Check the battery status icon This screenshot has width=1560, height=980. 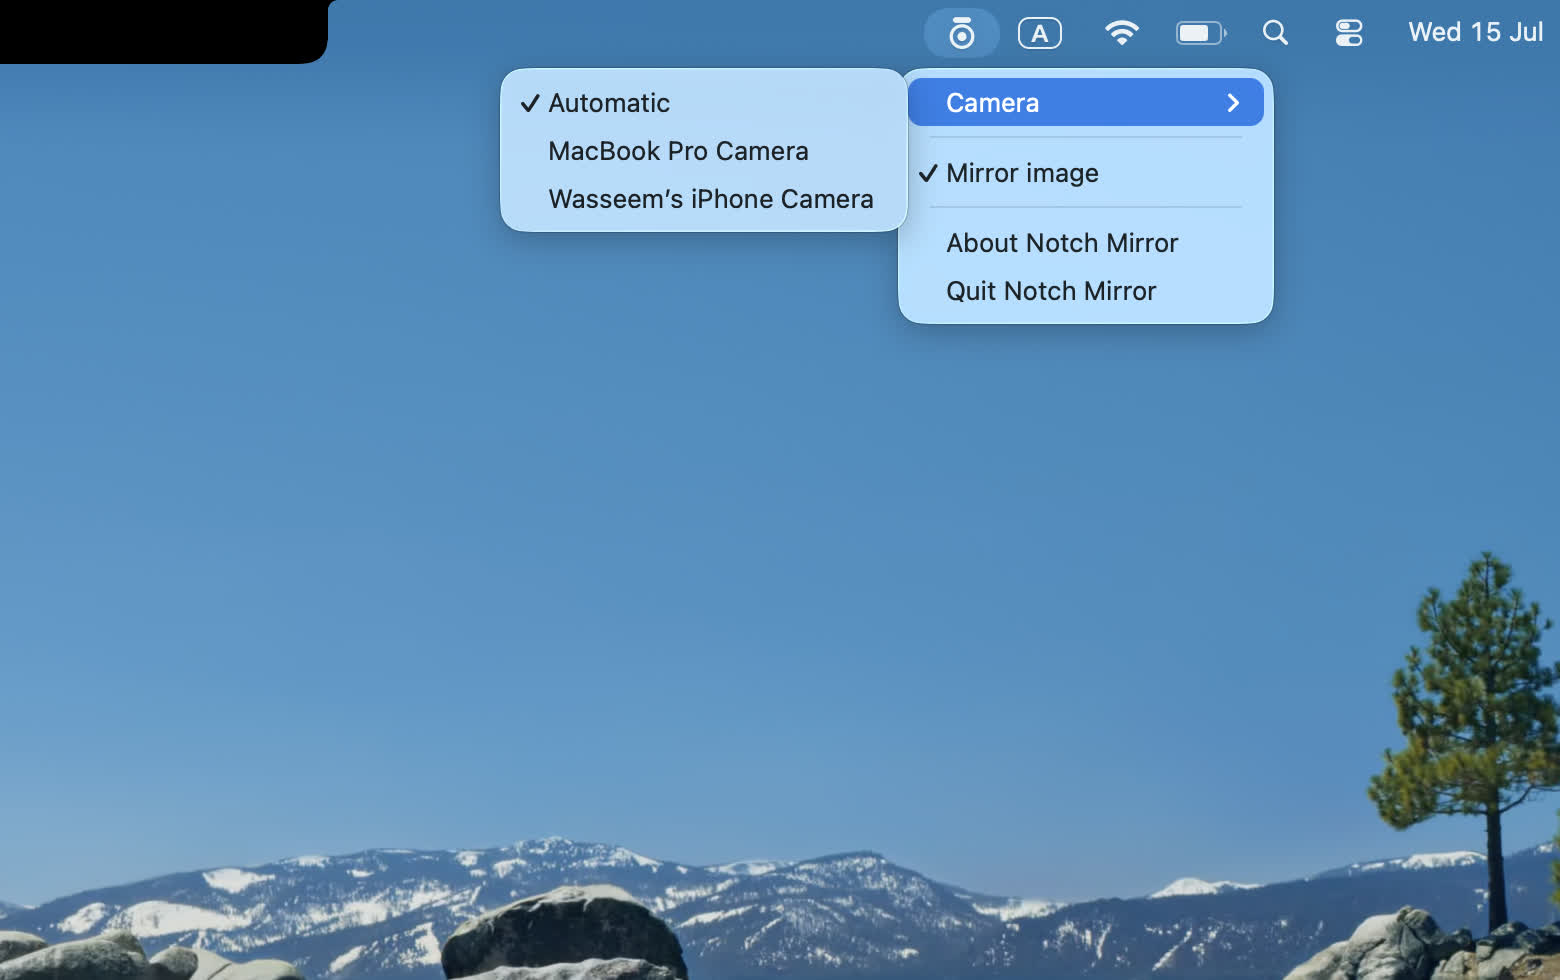pos(1201,33)
